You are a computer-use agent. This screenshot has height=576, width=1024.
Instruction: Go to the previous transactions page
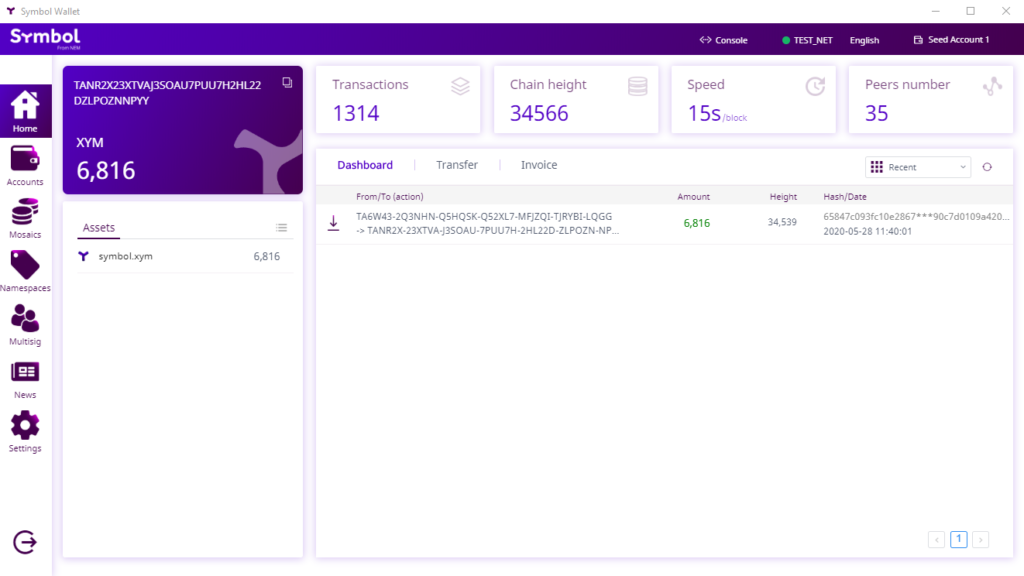tap(936, 539)
